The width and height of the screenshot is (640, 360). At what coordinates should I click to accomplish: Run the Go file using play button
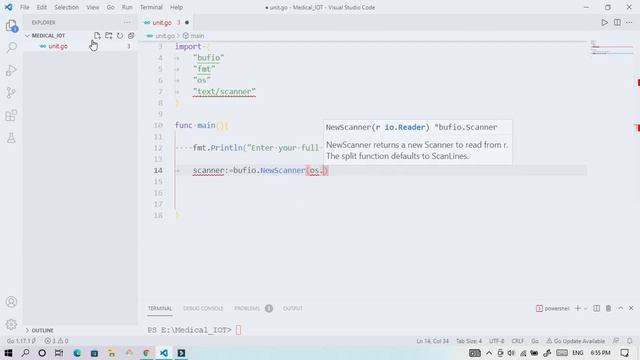[x=604, y=22]
